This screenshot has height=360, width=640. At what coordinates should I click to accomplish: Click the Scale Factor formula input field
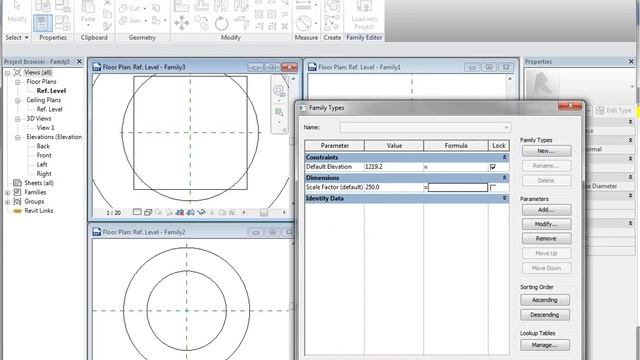tap(458, 187)
